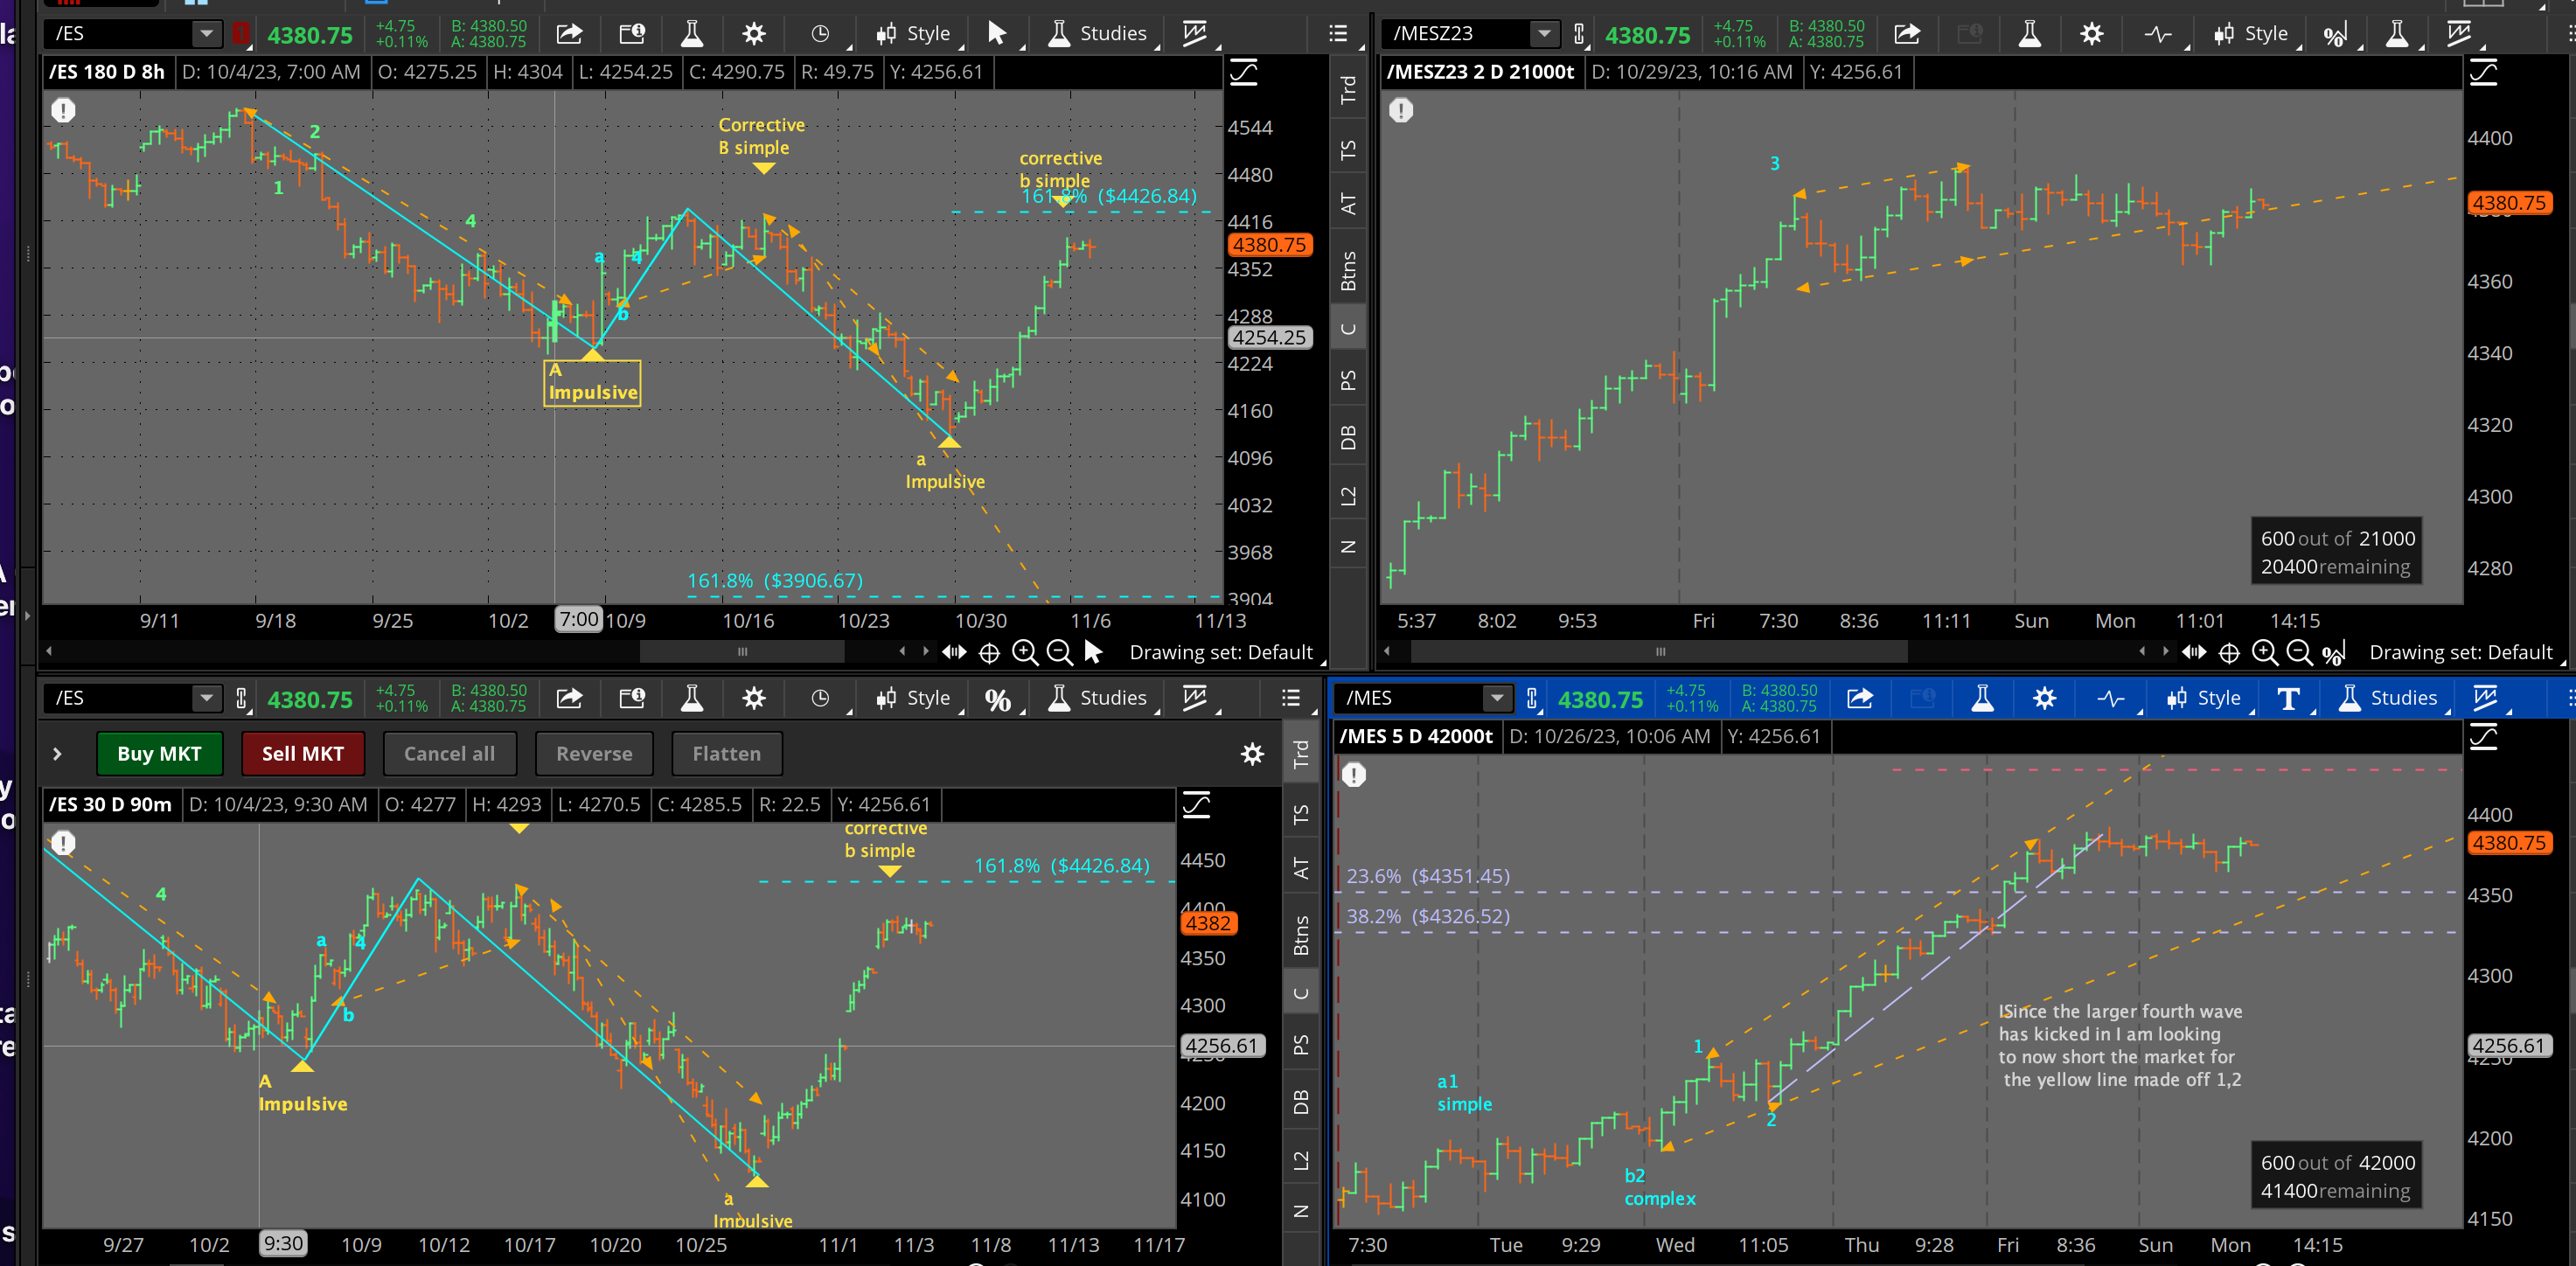Click Reverse button
Viewport: 2576px width, 1266px height.
click(x=594, y=754)
